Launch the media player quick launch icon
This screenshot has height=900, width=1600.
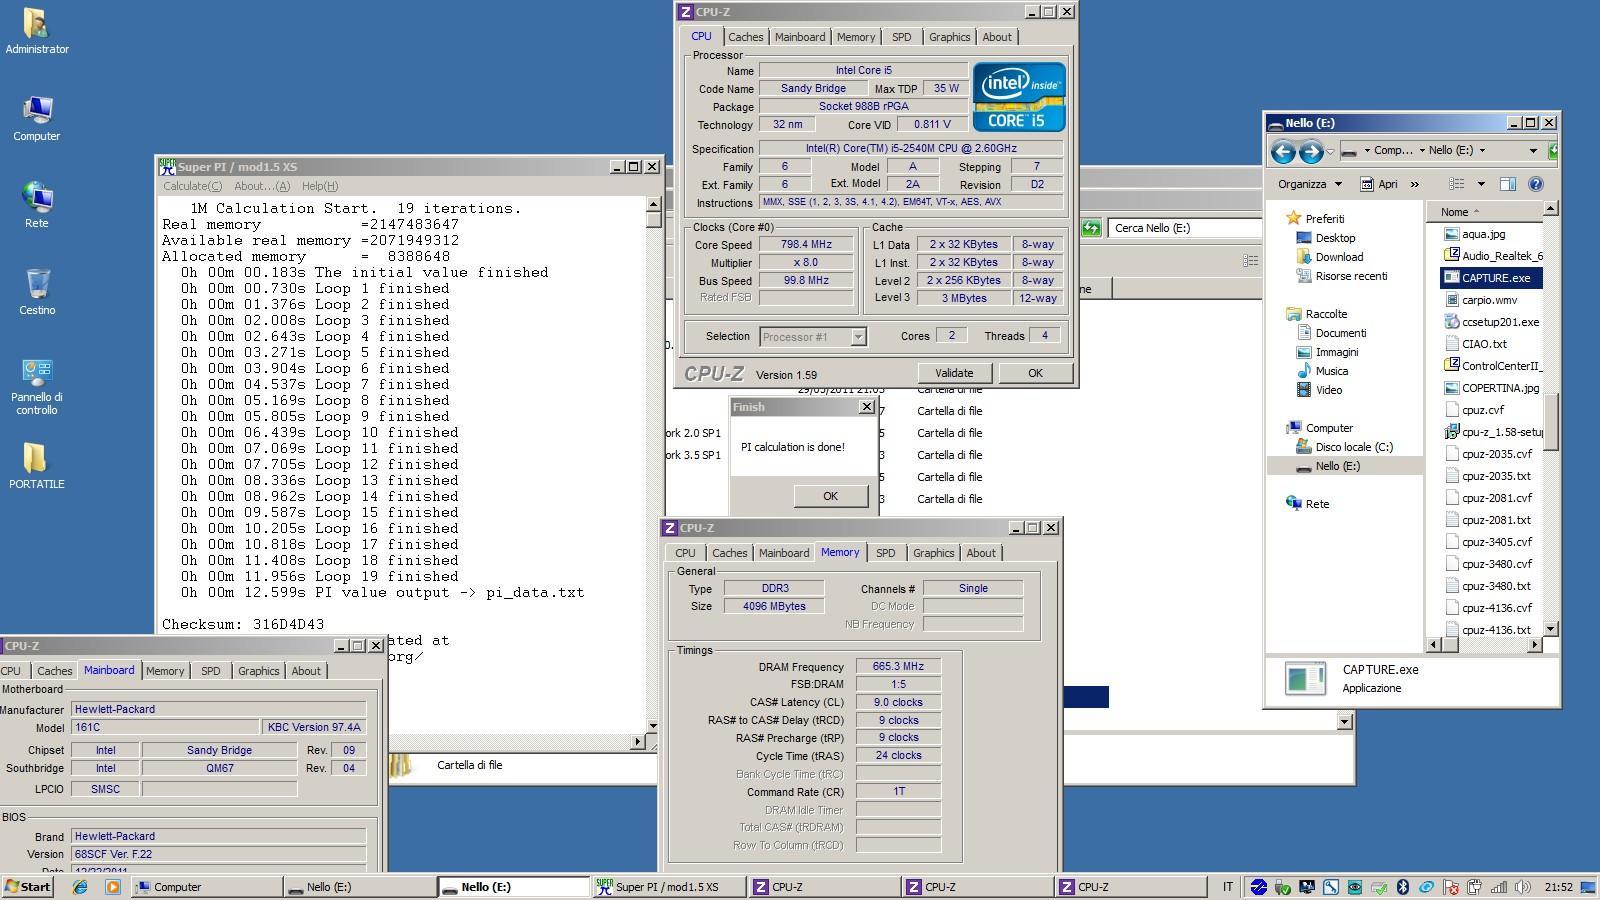tap(112, 887)
